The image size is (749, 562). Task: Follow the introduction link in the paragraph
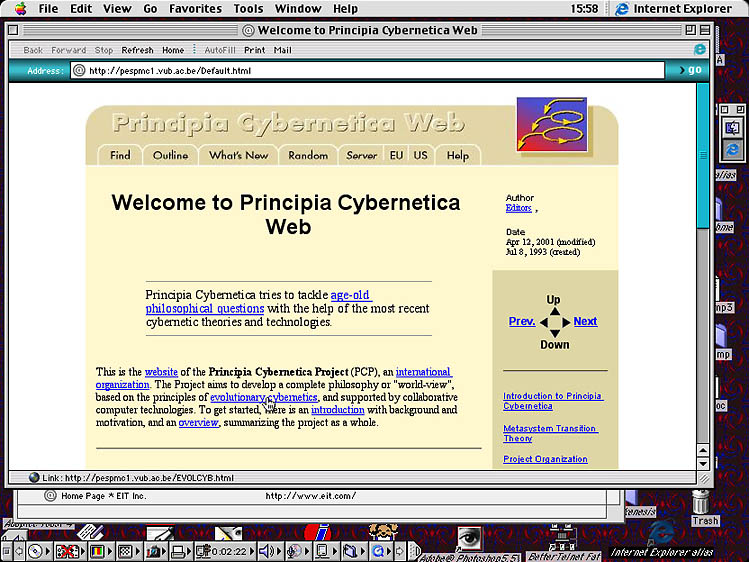tap(338, 410)
